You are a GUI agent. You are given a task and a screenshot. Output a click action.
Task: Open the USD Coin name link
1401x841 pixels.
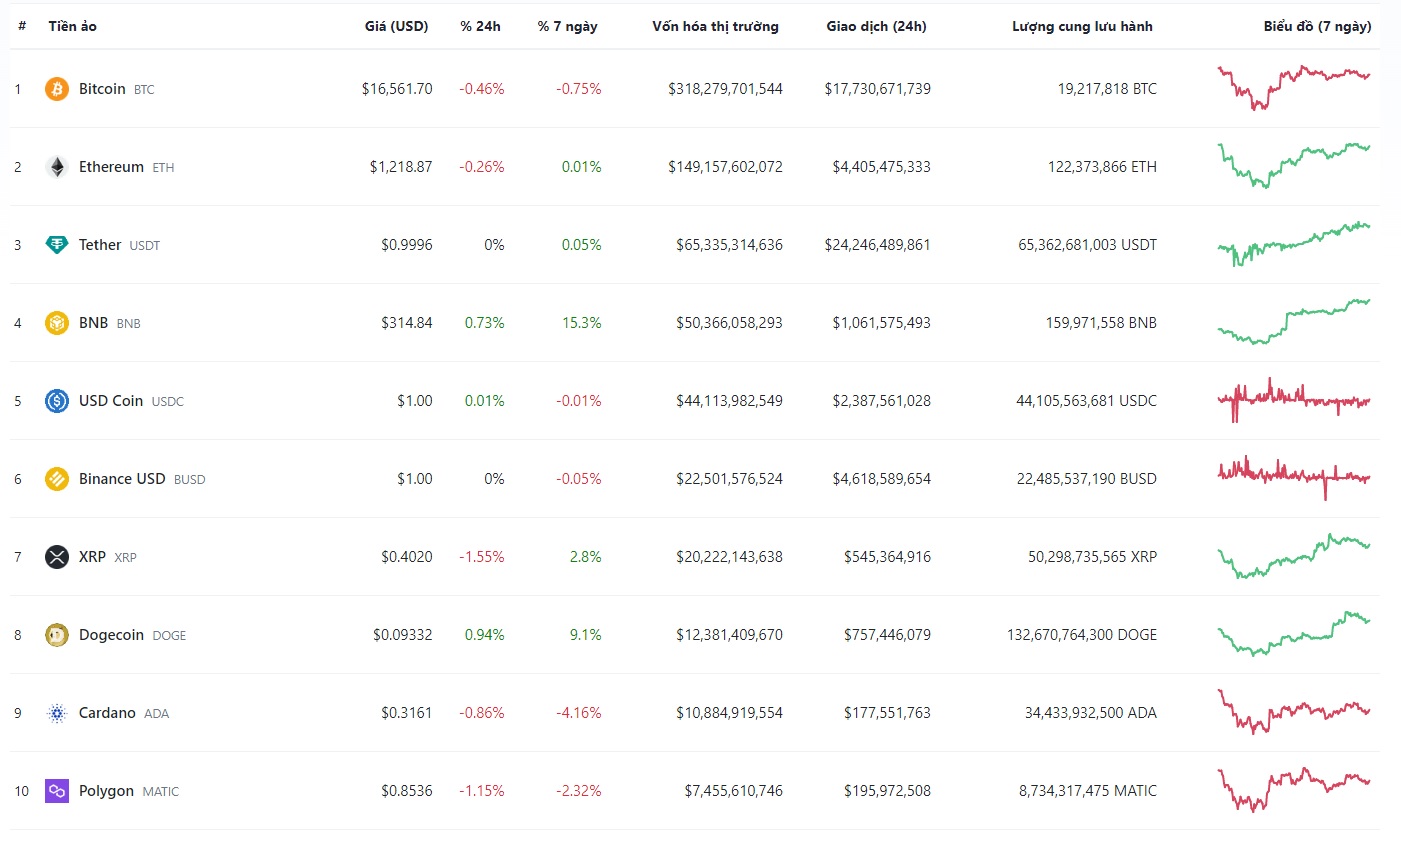click(x=111, y=401)
